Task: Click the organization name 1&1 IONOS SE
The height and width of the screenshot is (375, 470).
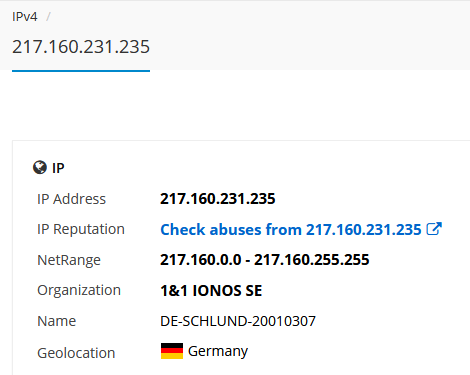Action: (211, 290)
